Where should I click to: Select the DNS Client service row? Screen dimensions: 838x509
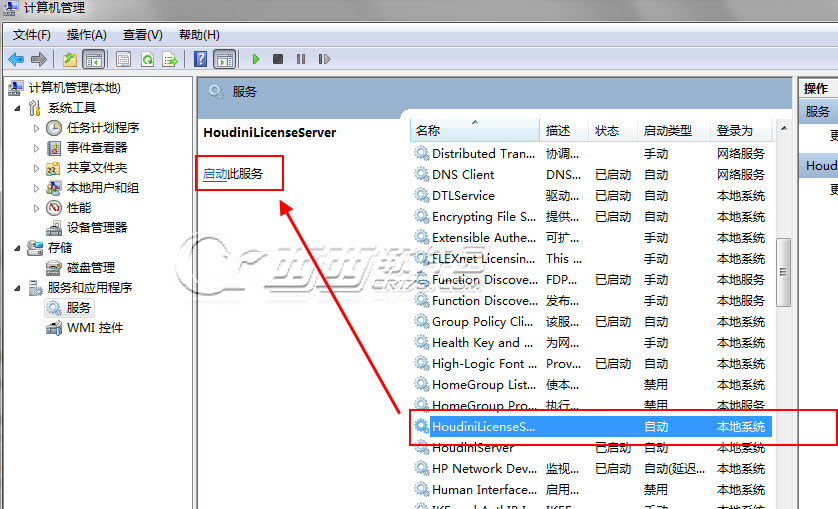click(x=592, y=174)
